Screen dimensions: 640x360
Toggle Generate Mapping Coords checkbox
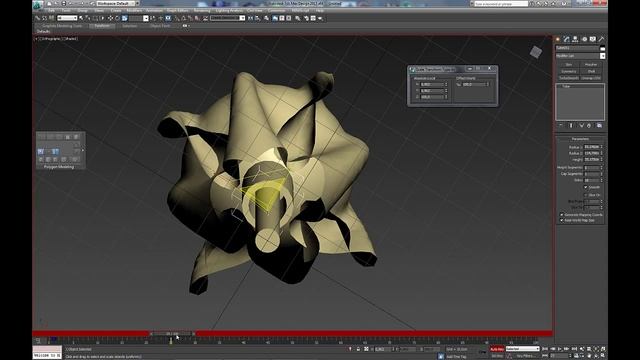(x=562, y=214)
